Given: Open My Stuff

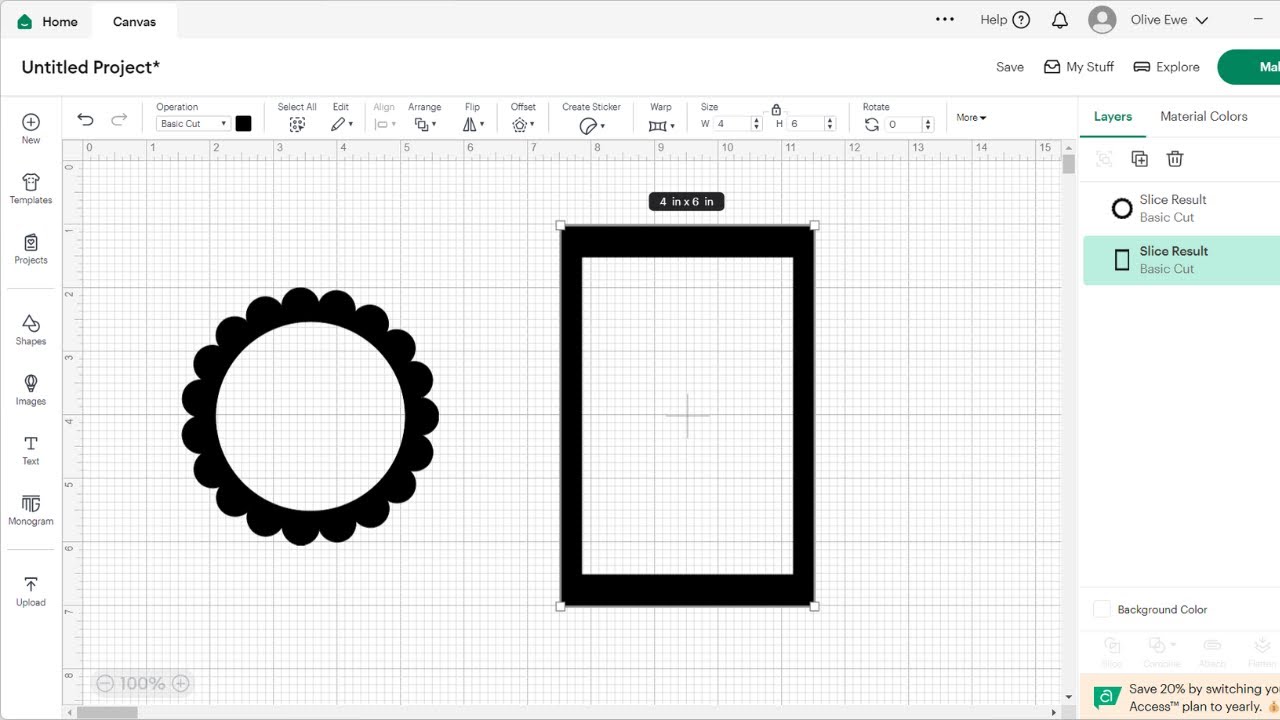Looking at the screenshot, I should (1079, 67).
